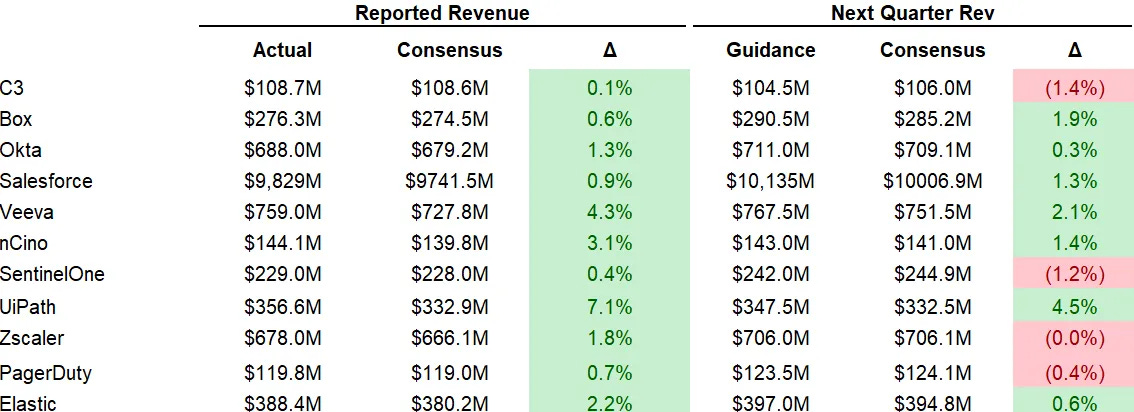Select the Okta row label
1134x412 pixels.
(21, 150)
